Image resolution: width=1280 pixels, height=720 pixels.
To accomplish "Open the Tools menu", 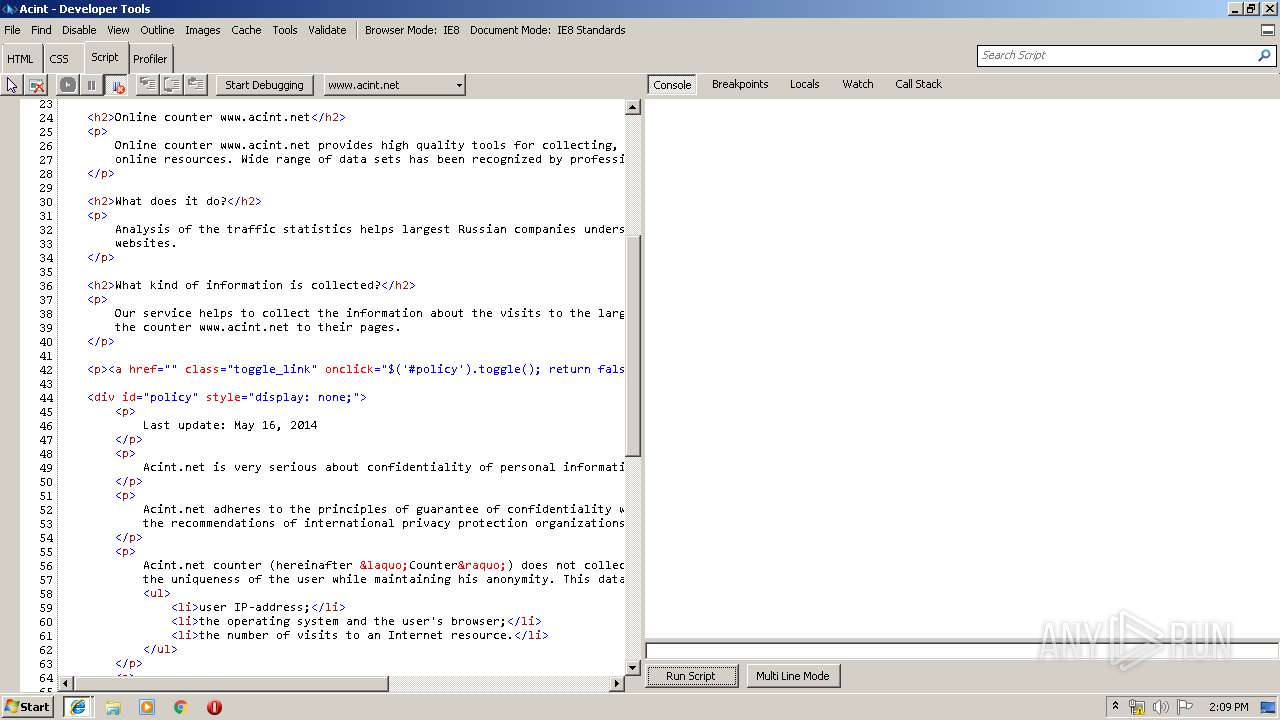I will coord(285,30).
